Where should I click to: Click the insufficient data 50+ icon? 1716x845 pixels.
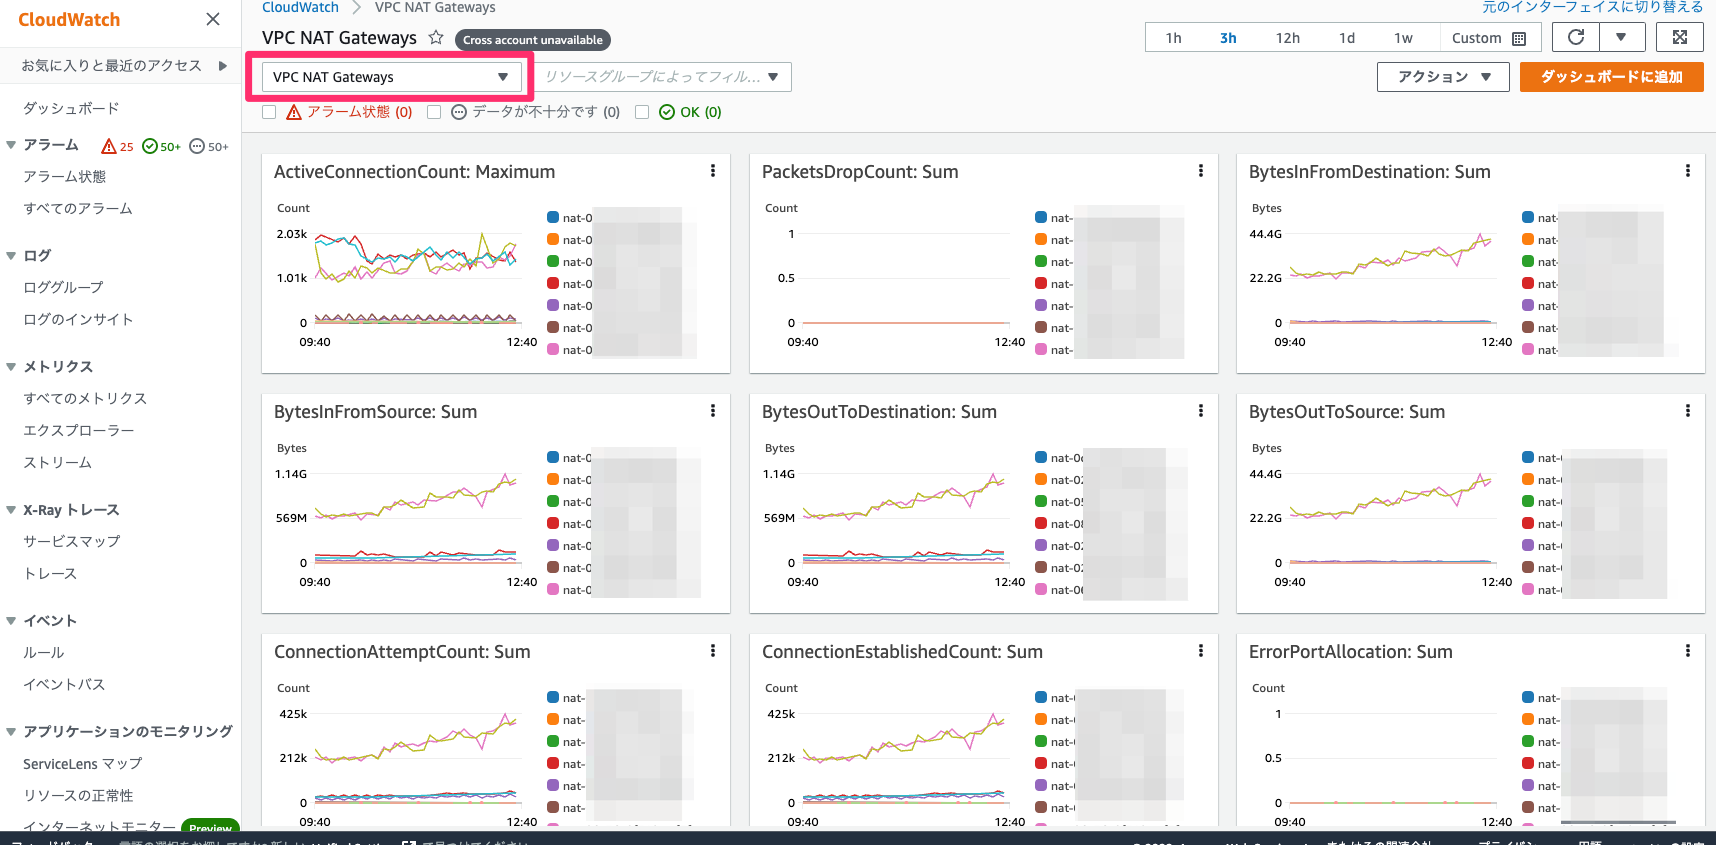tap(209, 146)
